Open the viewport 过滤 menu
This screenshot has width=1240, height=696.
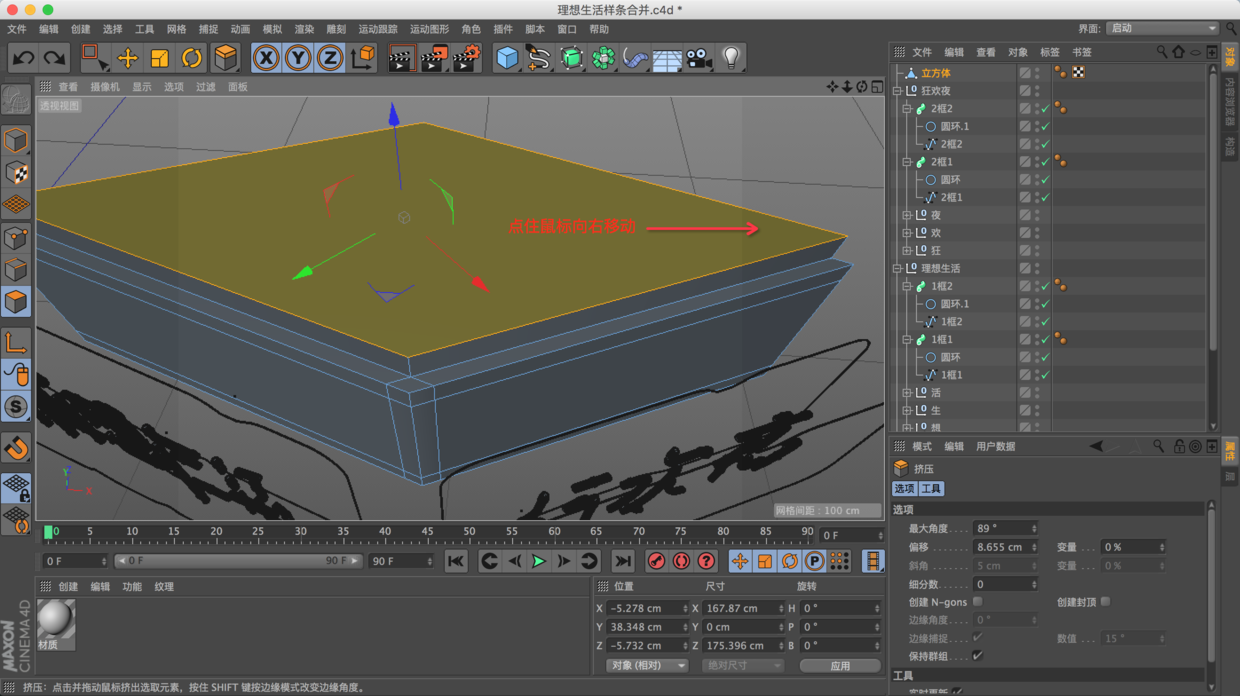(x=205, y=87)
